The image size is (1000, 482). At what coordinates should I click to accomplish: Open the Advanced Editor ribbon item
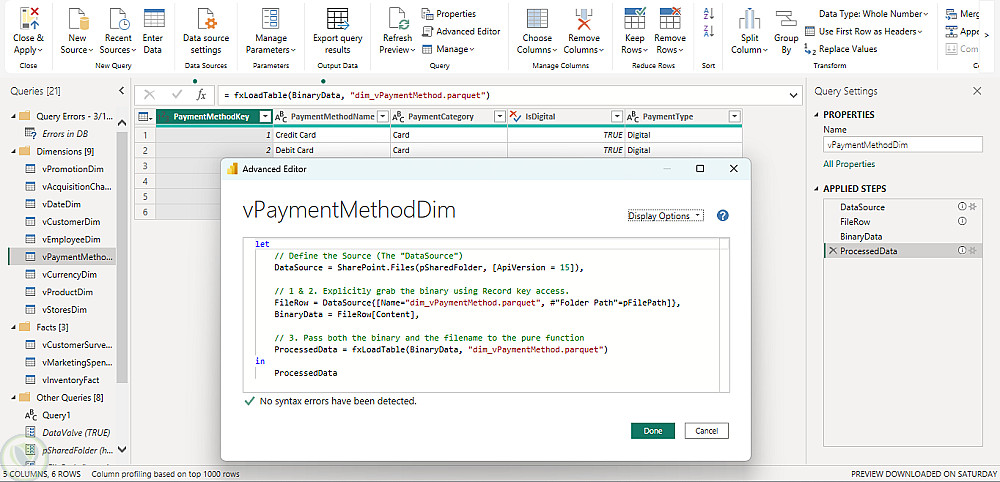[x=460, y=31]
